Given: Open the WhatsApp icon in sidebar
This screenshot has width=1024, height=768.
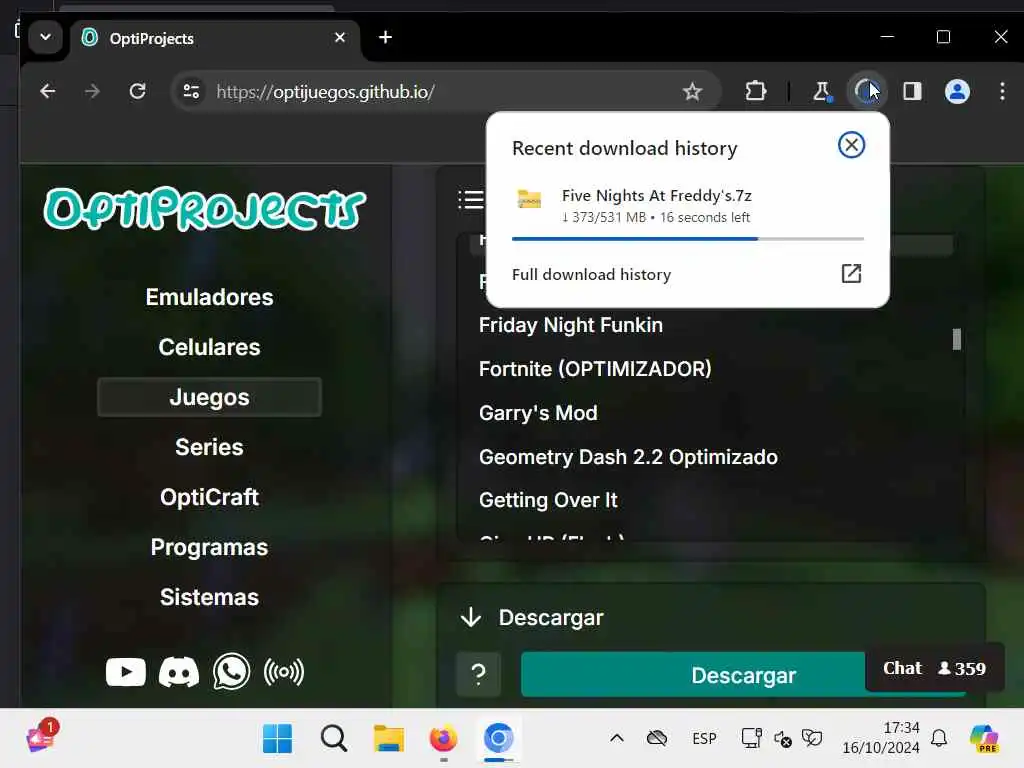Looking at the screenshot, I should (231, 671).
